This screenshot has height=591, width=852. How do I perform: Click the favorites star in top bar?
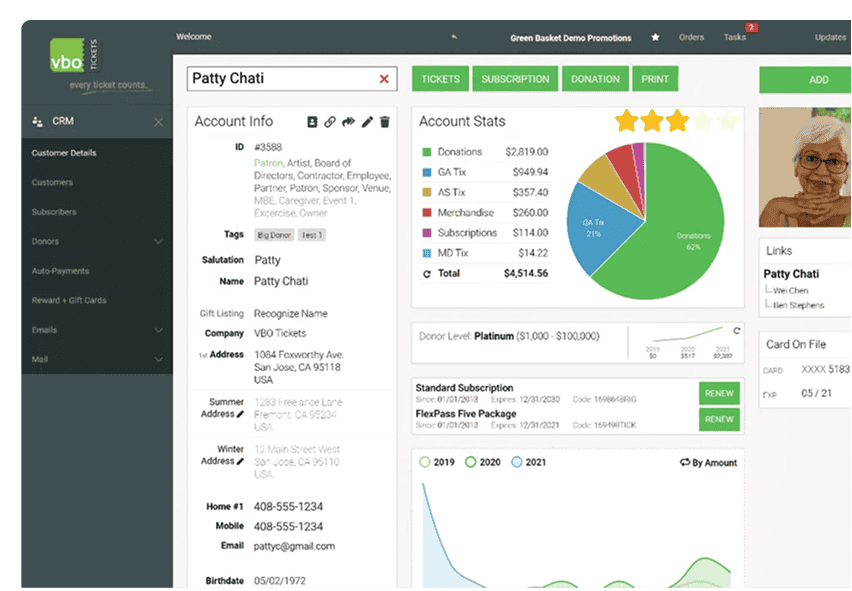tap(656, 38)
